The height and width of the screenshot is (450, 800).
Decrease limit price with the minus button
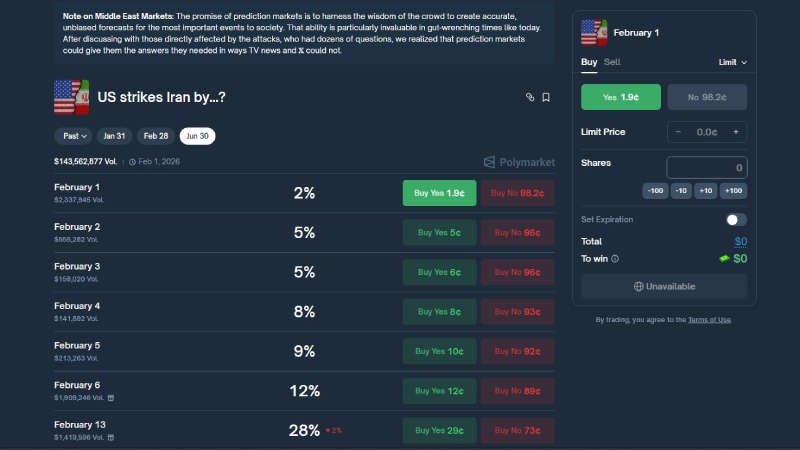click(679, 131)
